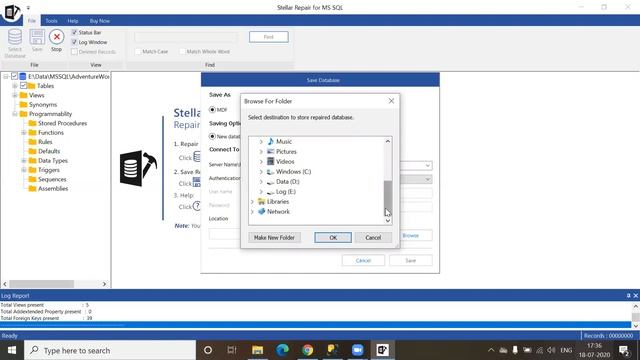Click Save in Save Database dialog
This screenshot has width=640, height=360.
[411, 260]
